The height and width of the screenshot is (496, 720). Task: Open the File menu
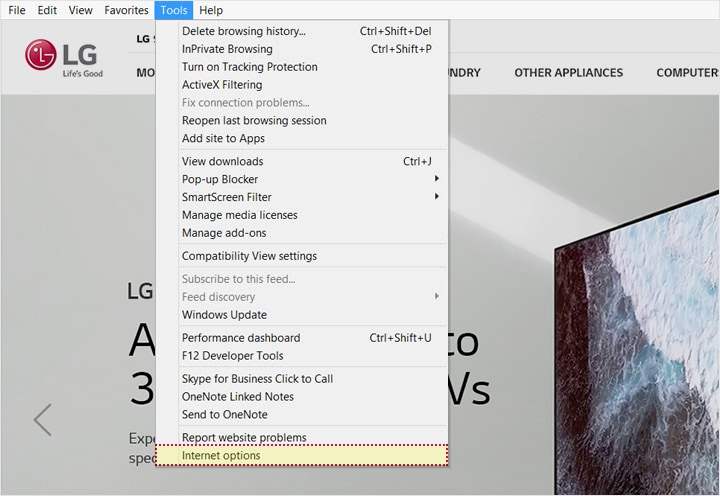tap(17, 10)
